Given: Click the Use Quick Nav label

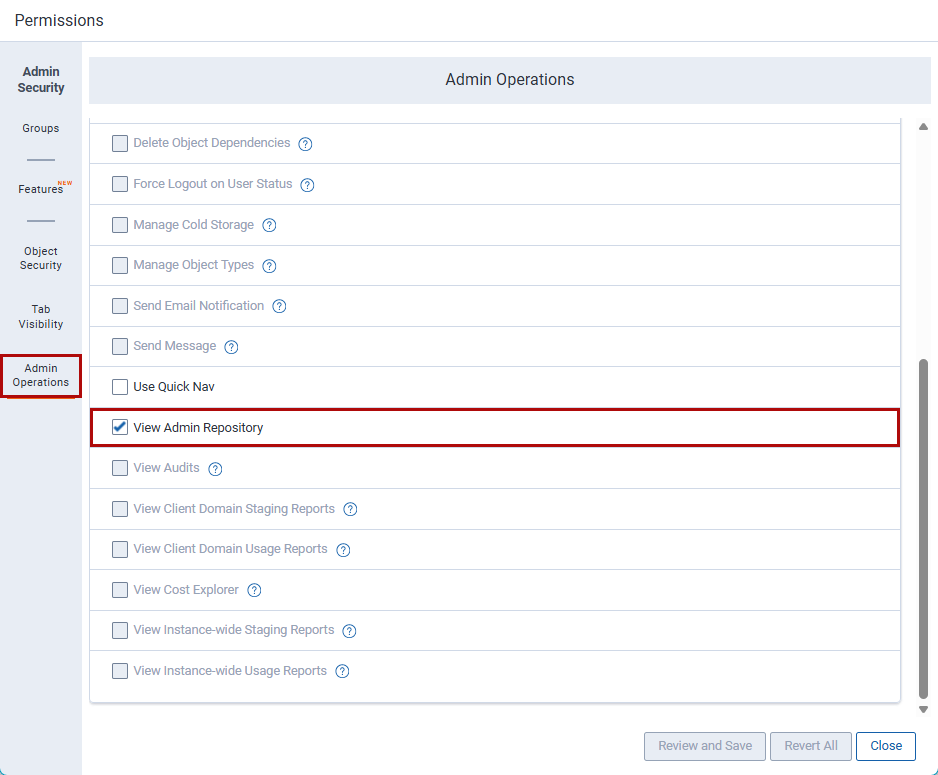Looking at the screenshot, I should click(174, 387).
